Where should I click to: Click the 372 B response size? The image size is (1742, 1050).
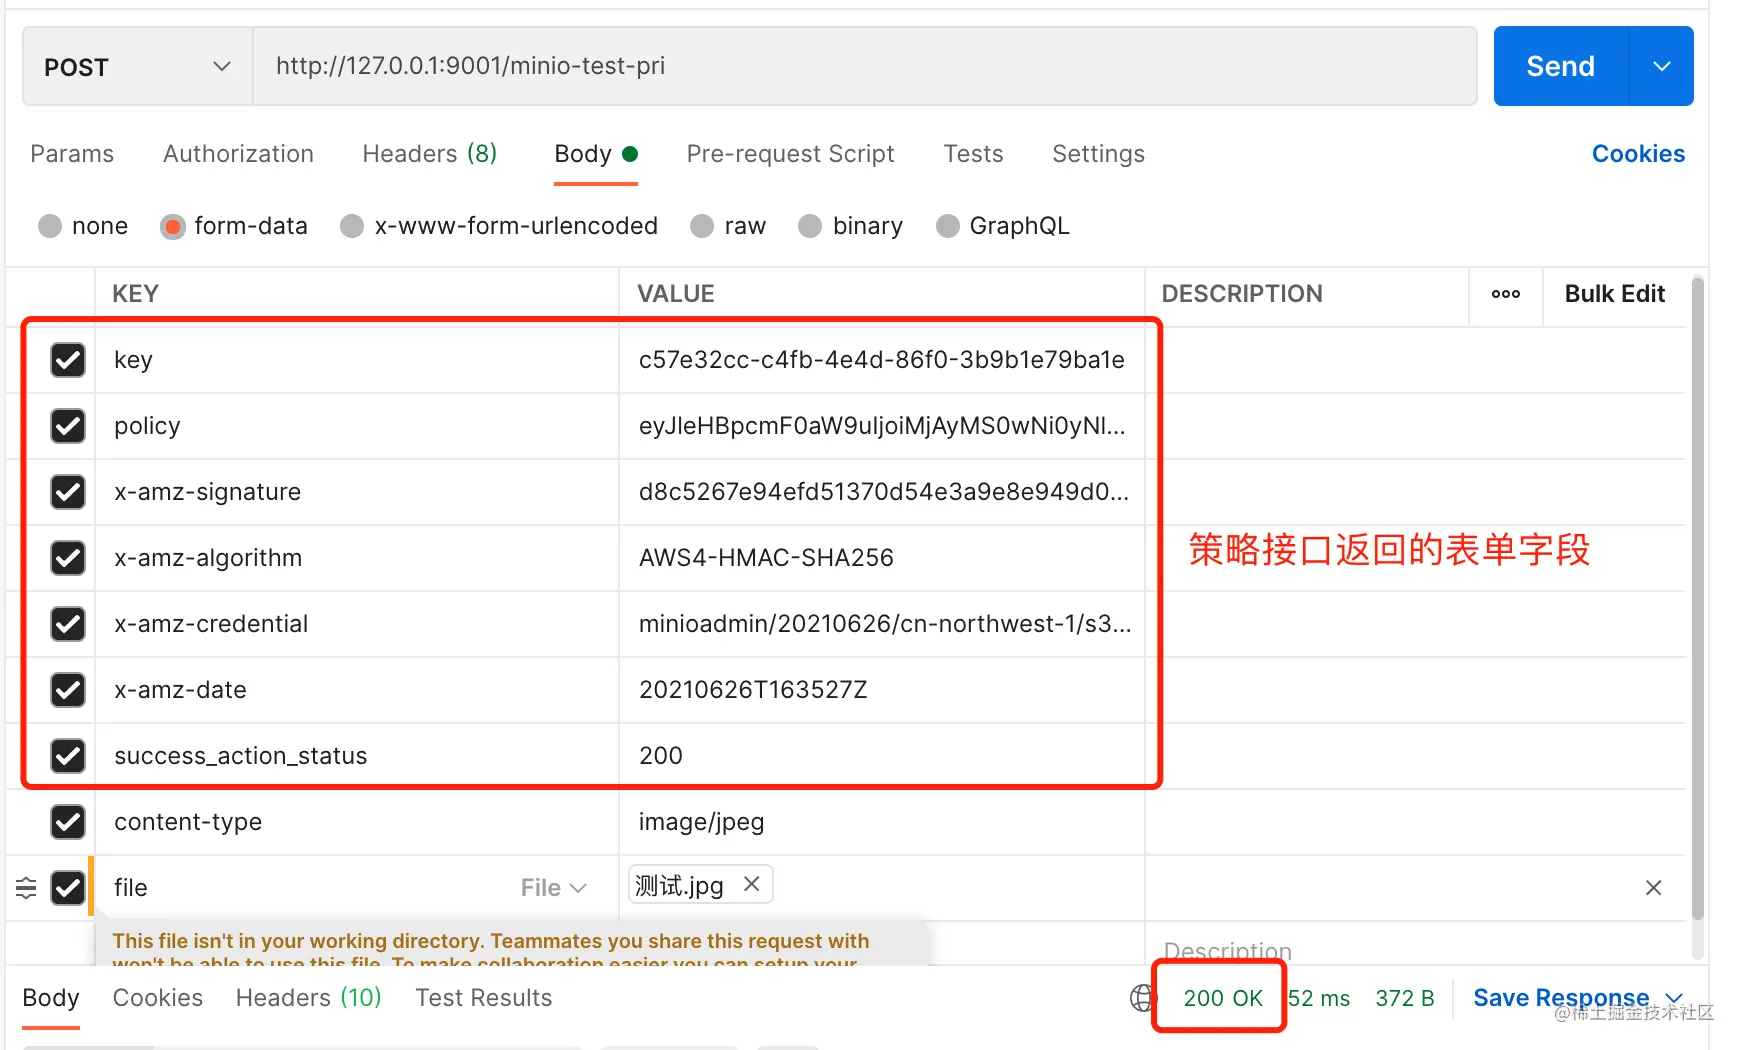point(1404,998)
